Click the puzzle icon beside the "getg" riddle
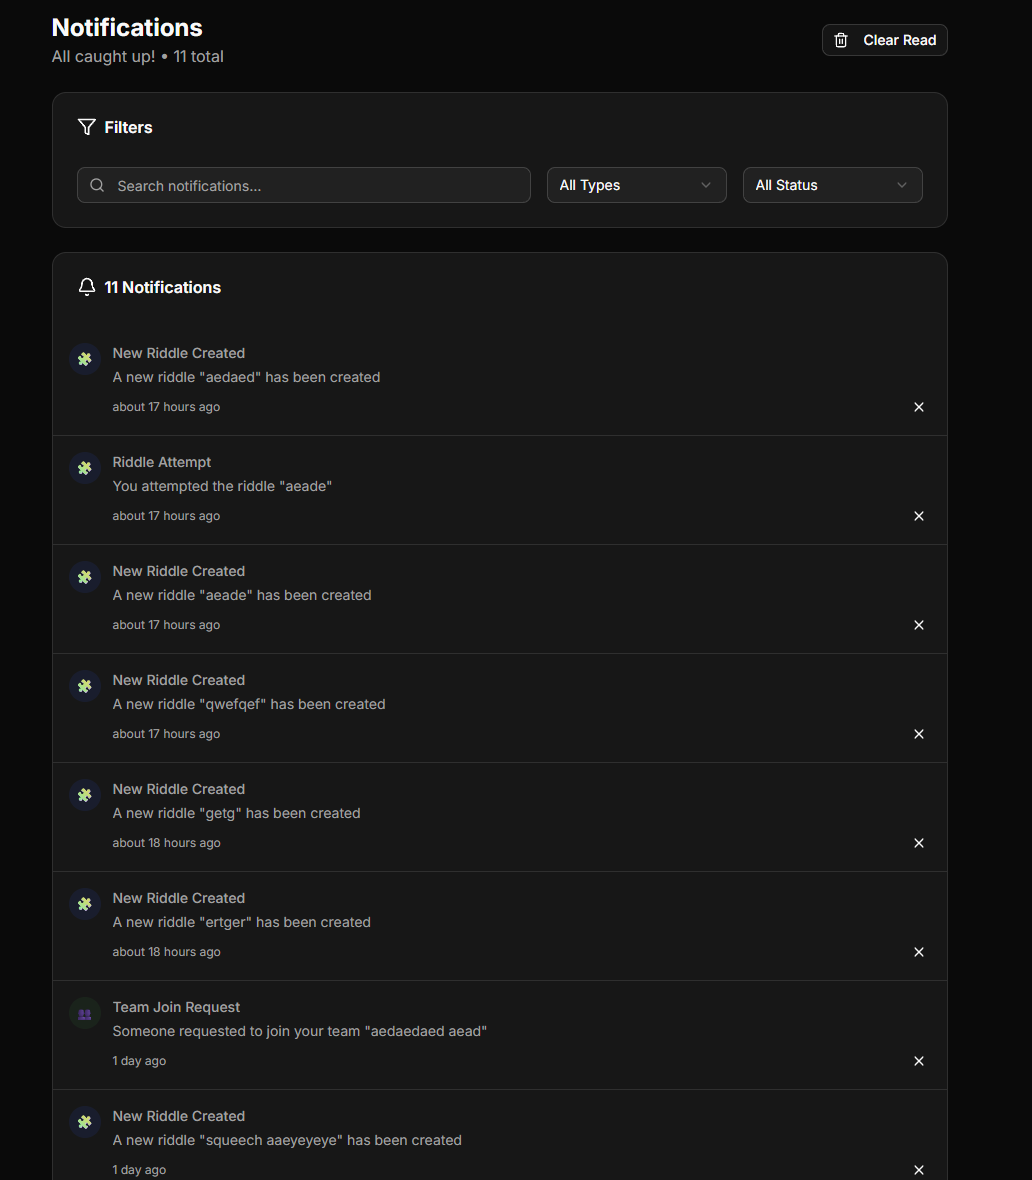 point(84,795)
